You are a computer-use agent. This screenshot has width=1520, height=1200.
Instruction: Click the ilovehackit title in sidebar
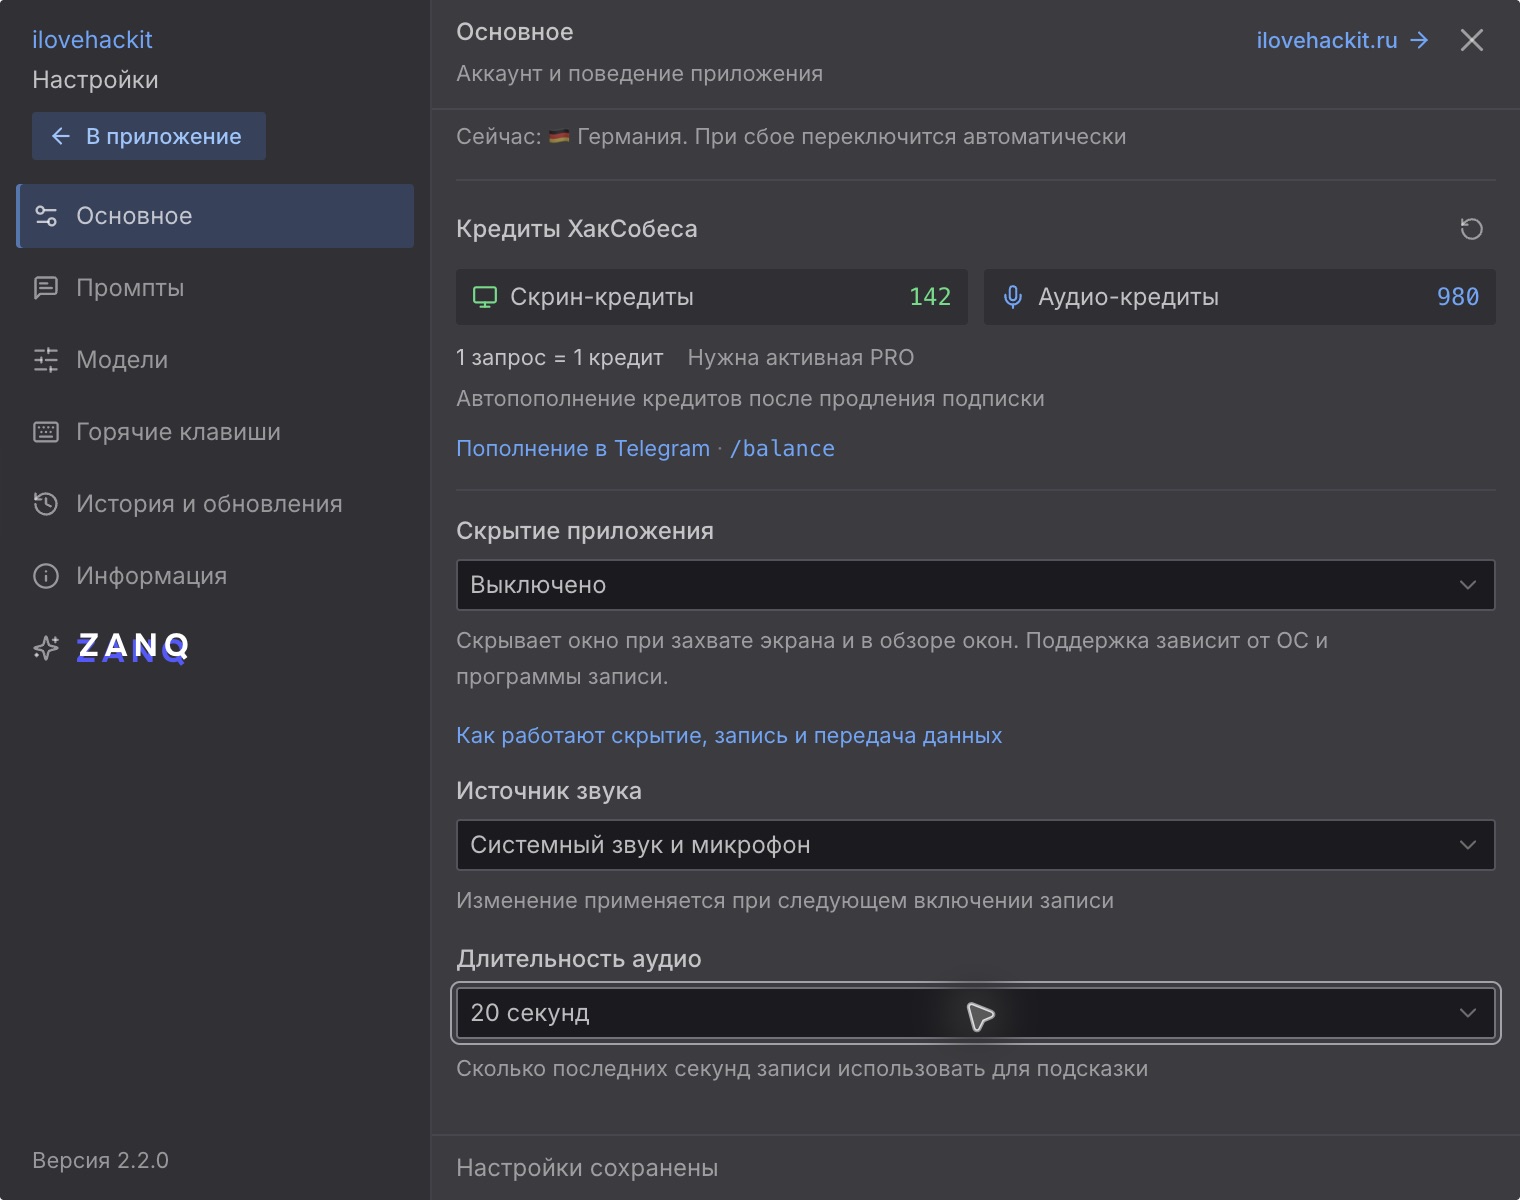pos(92,40)
